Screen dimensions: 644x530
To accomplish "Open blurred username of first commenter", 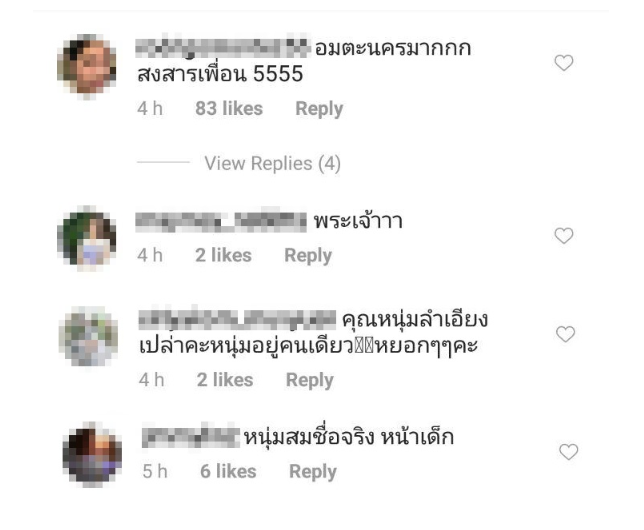I will pyautogui.click(x=222, y=48).
